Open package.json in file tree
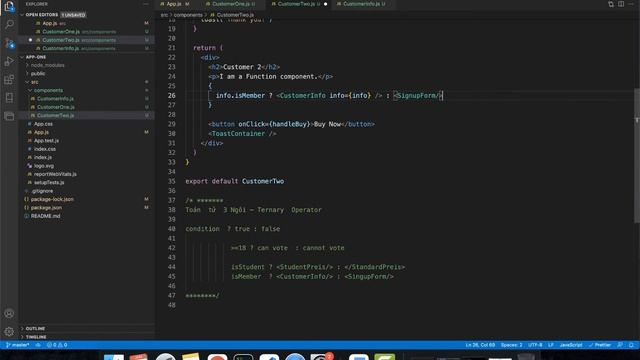Image resolution: width=640 pixels, height=360 pixels. coord(46,207)
